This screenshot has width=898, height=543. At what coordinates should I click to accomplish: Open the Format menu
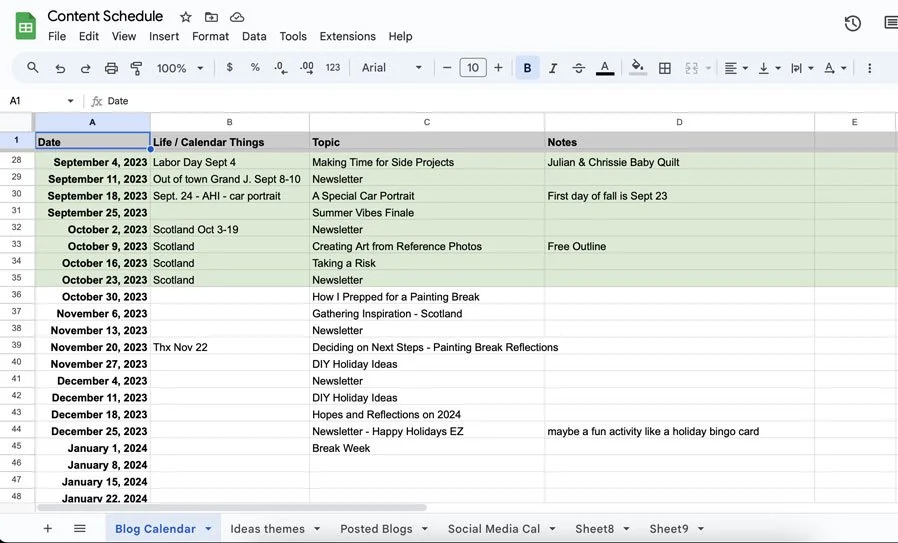(210, 36)
